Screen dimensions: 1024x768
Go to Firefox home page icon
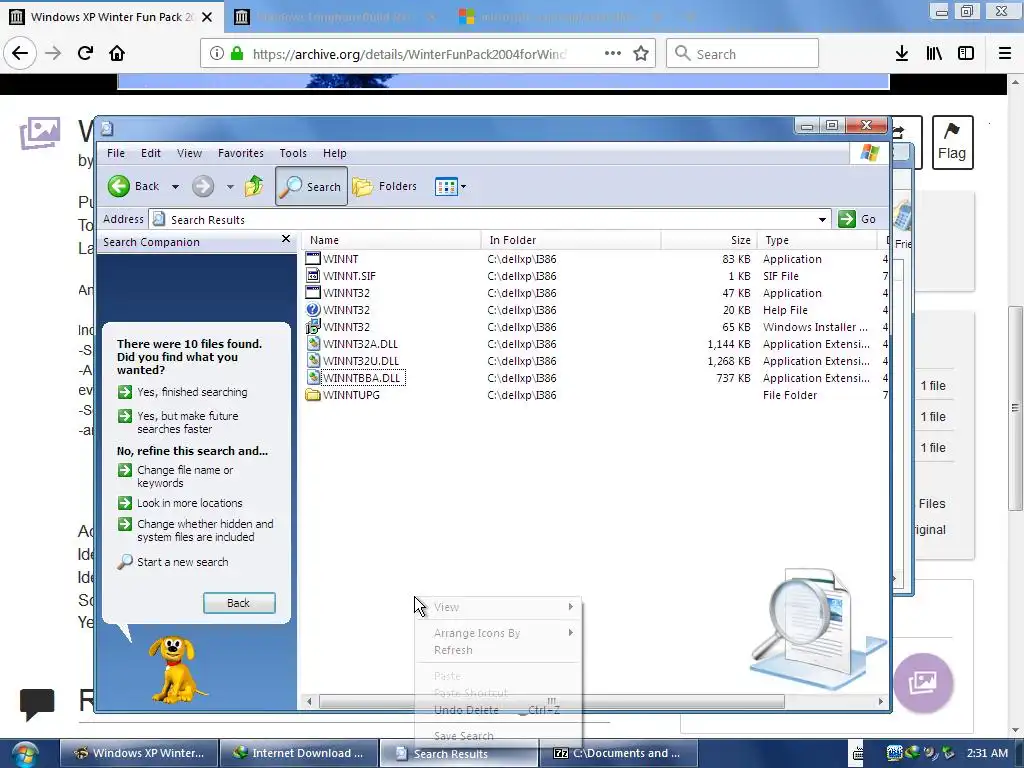coord(117,53)
